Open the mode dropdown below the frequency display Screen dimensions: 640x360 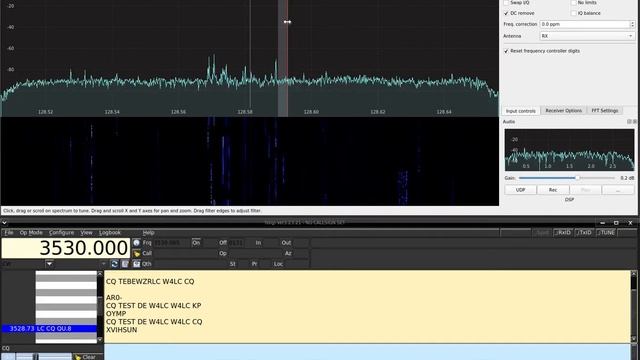click(x=49, y=264)
